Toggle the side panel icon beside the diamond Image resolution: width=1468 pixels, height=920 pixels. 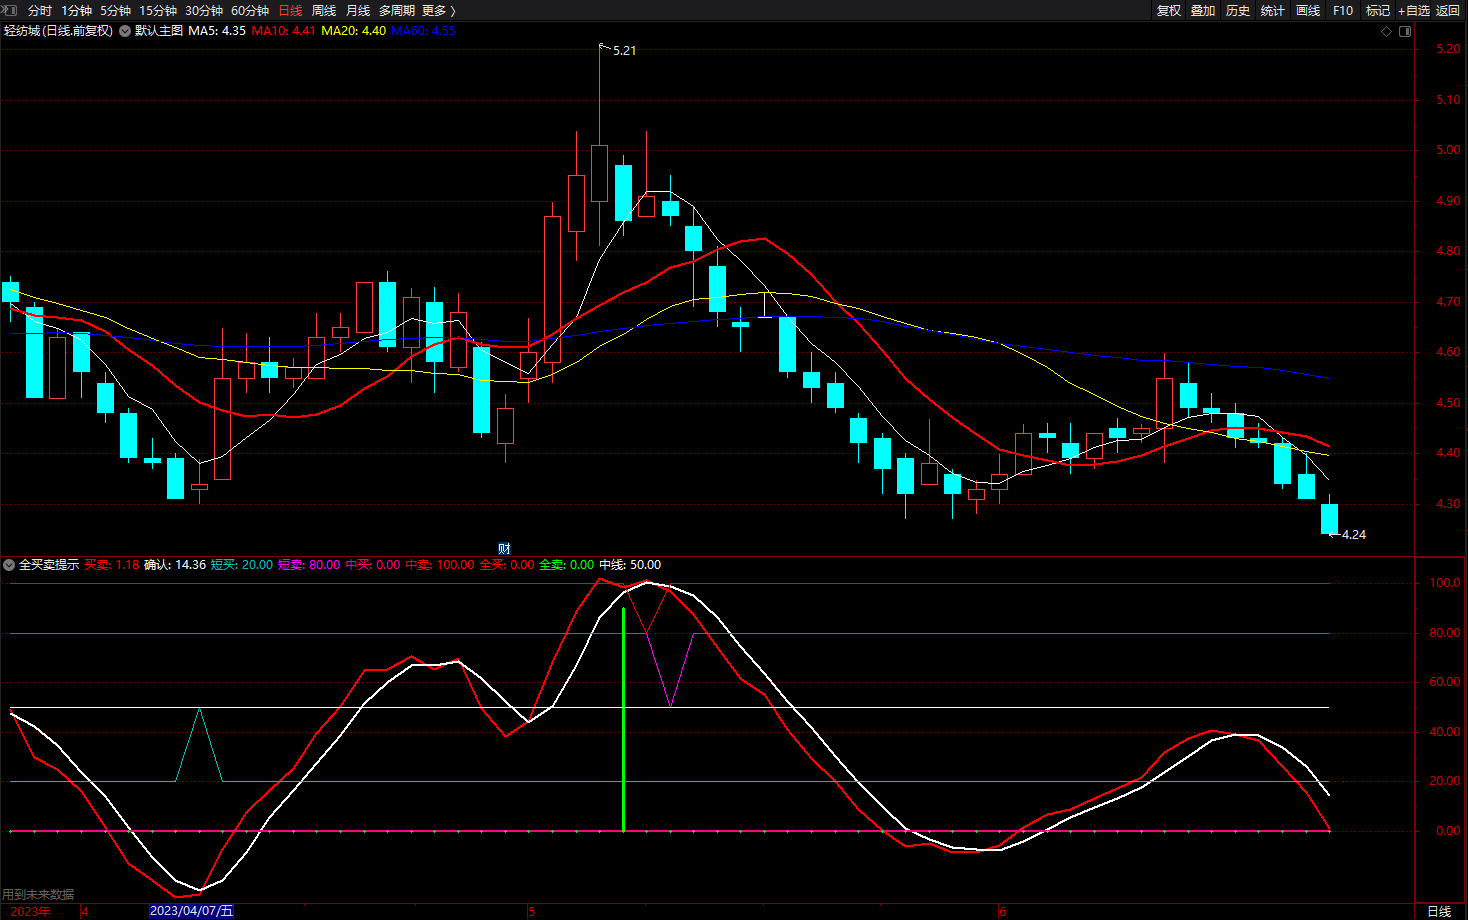[1404, 31]
